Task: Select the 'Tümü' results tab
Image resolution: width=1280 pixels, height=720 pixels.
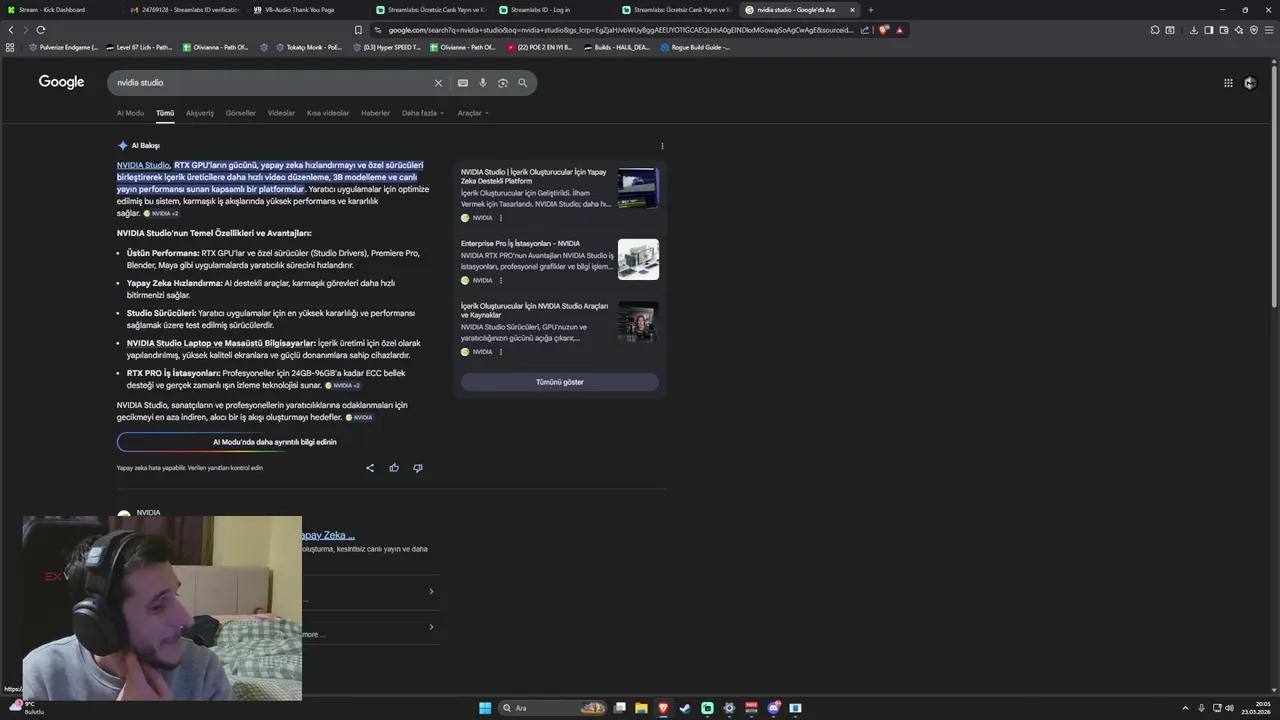Action: (x=165, y=113)
